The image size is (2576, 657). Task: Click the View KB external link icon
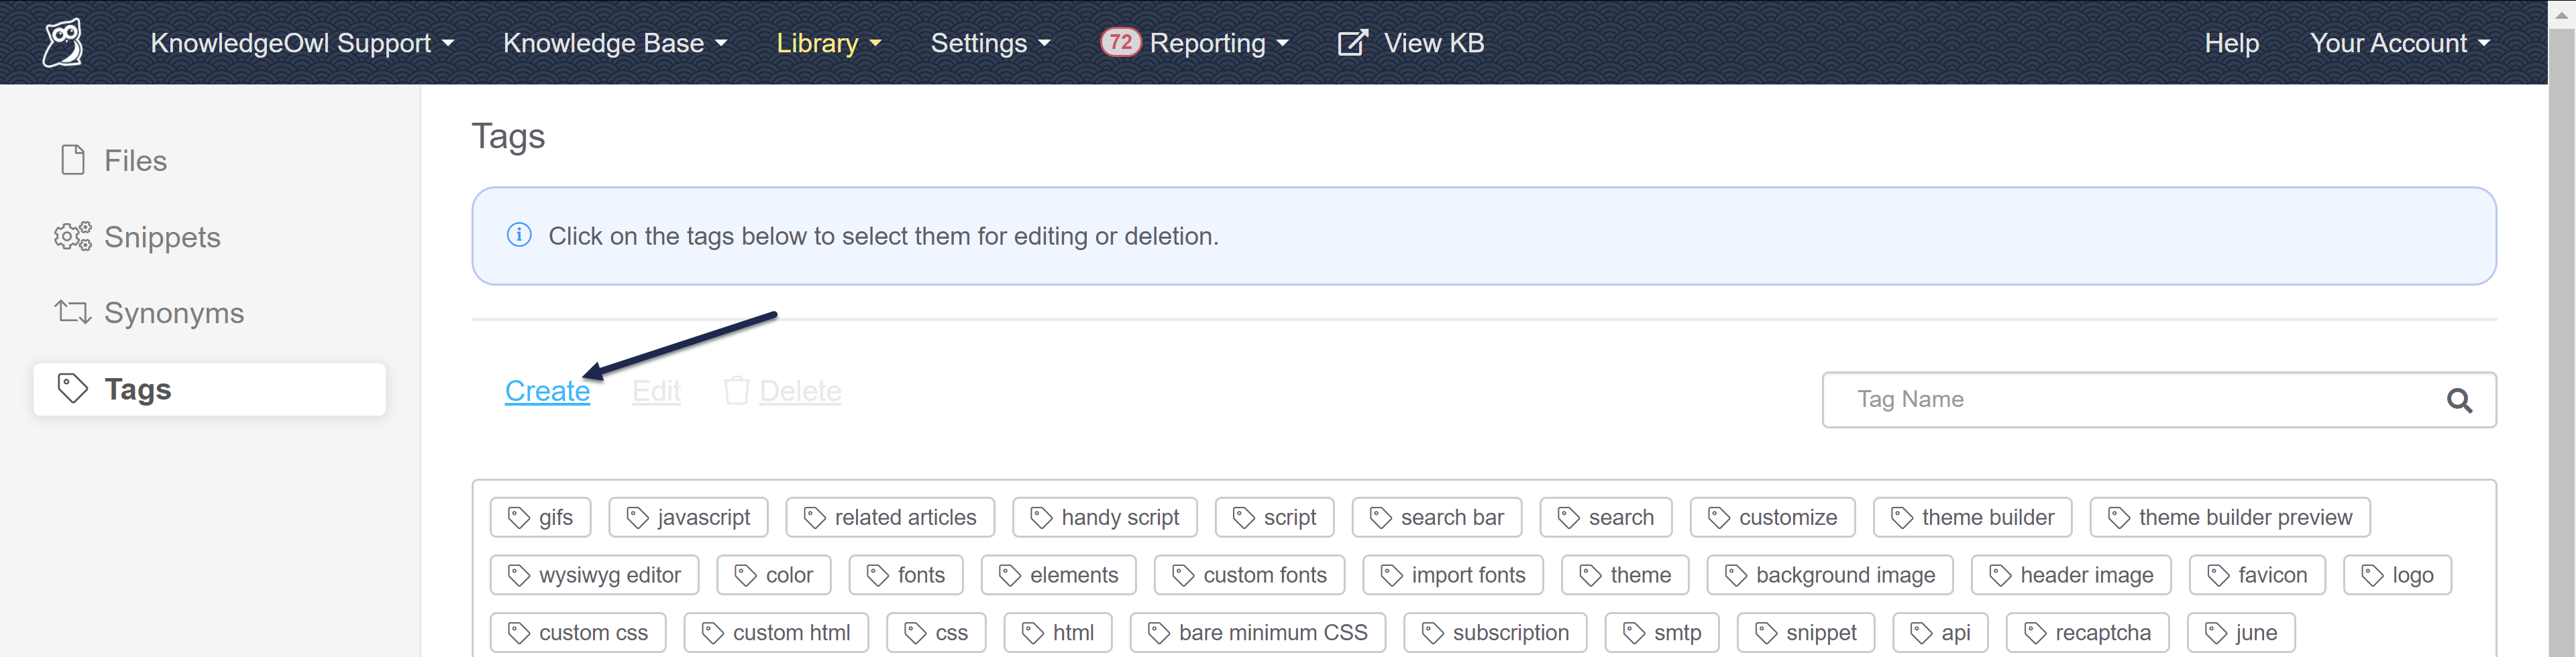tap(1351, 43)
